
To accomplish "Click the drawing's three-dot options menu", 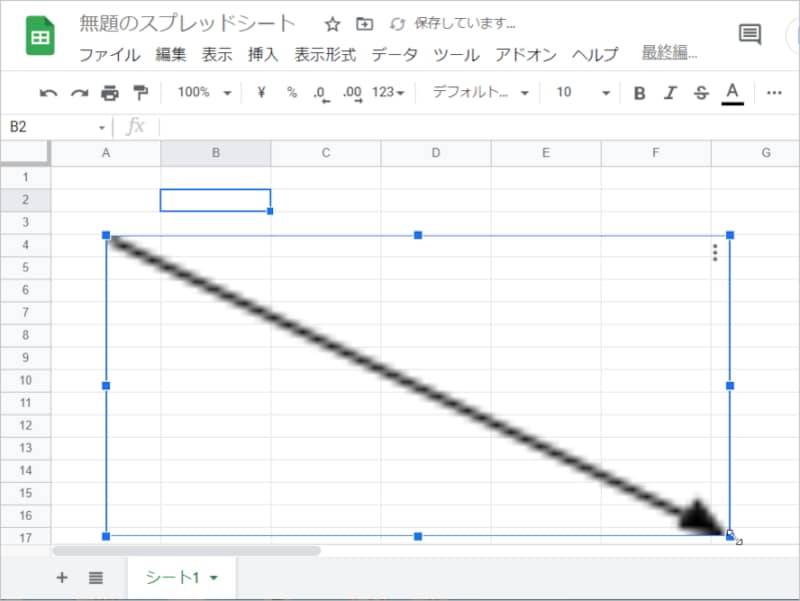I will coord(714,254).
